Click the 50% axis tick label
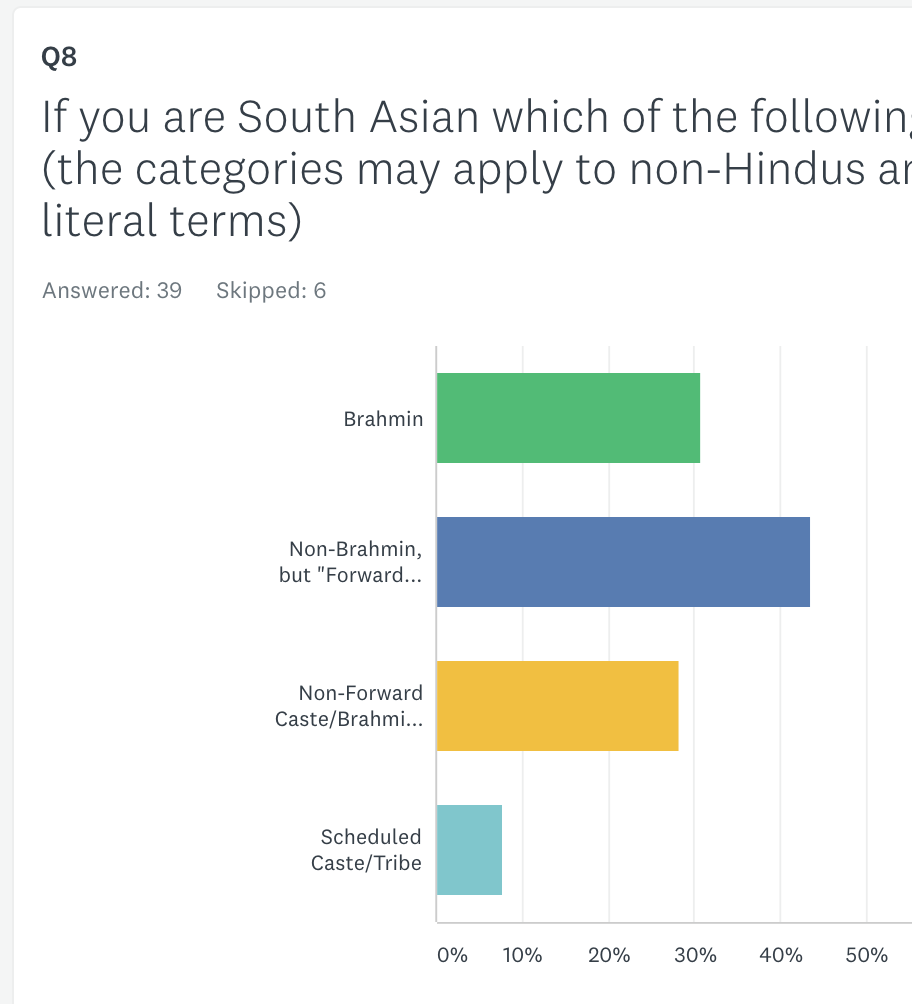Image resolution: width=912 pixels, height=1004 pixels. (x=867, y=955)
